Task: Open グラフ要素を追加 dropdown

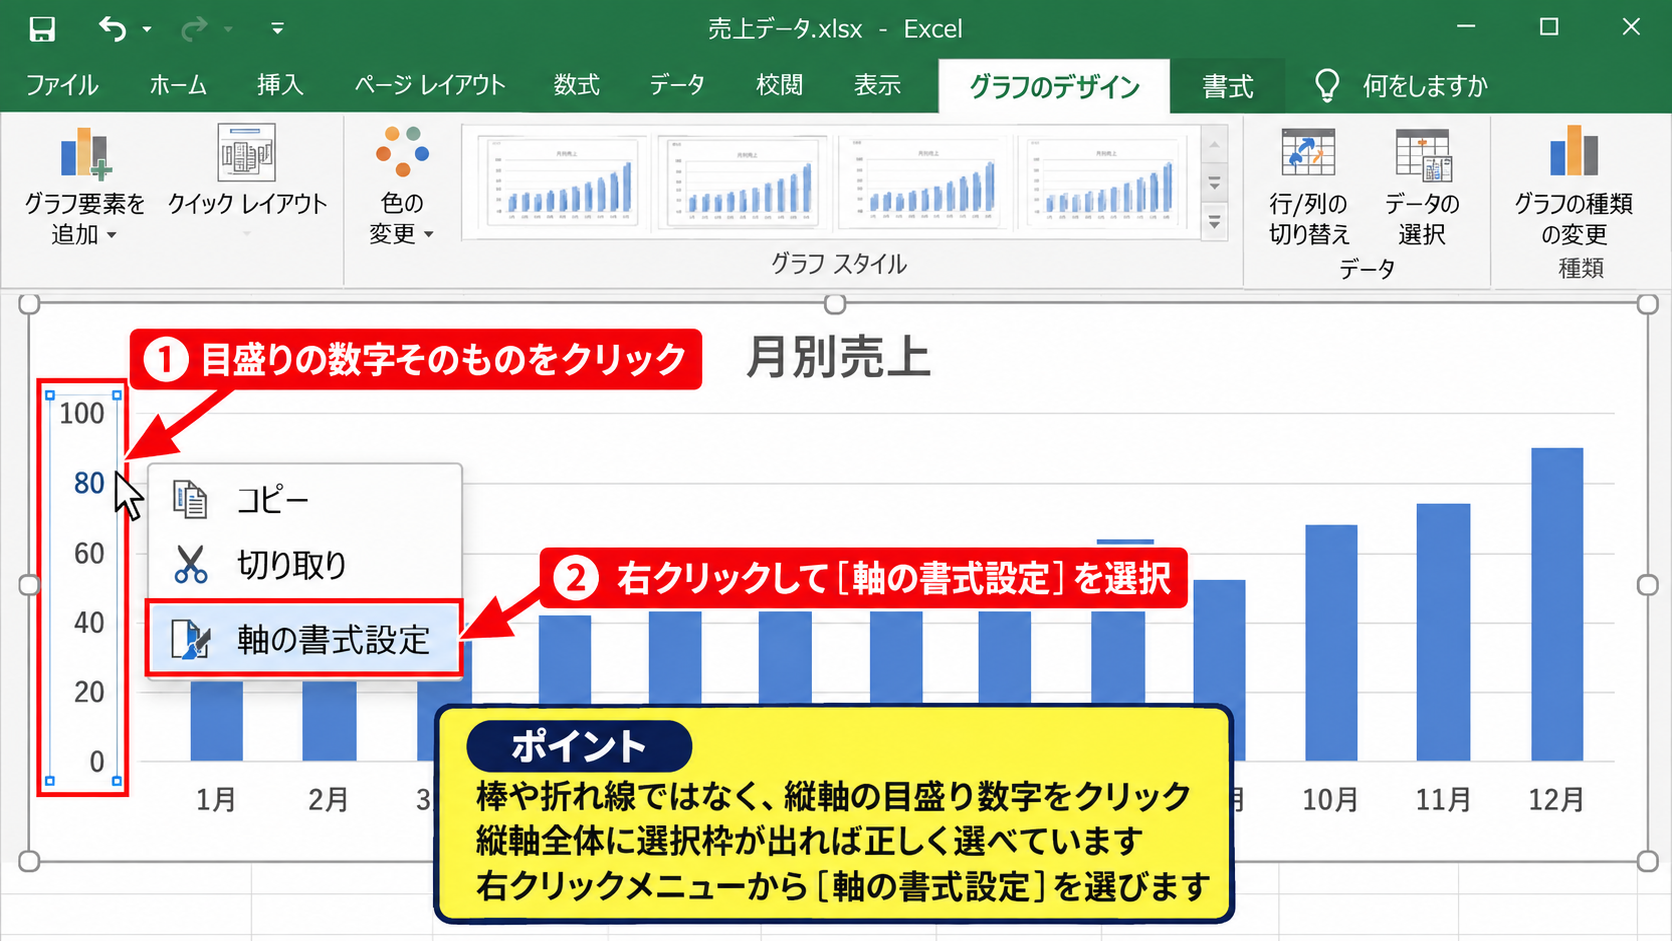Action: point(84,186)
